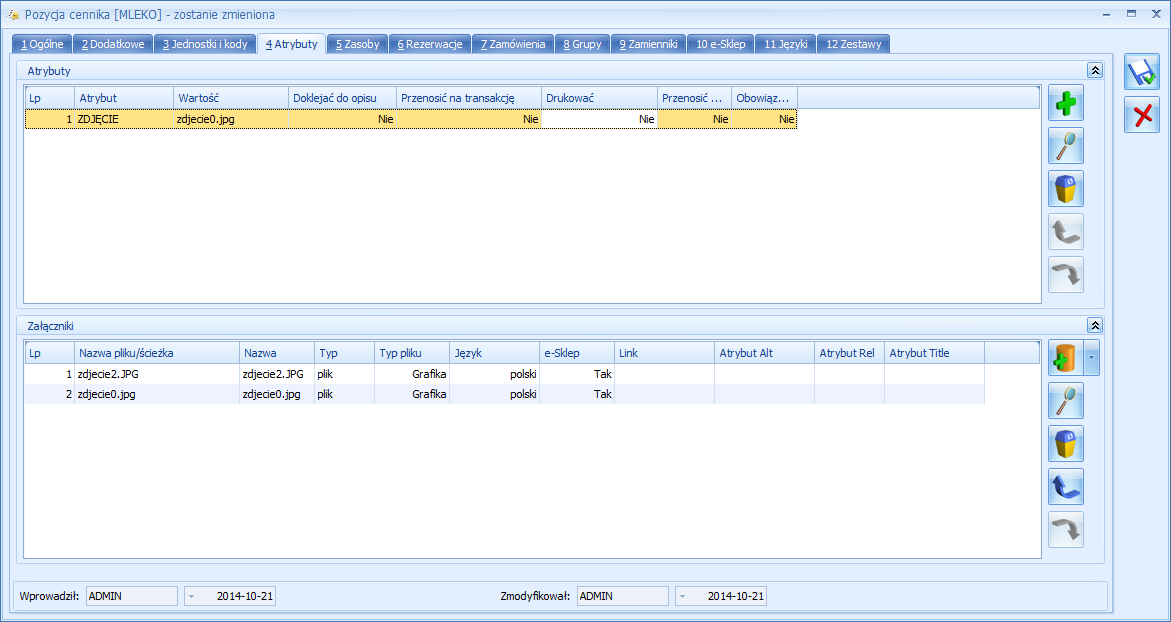Toggle e-Sklep Tak for zdjecie2.JPG
The image size is (1171, 622).
tap(577, 374)
